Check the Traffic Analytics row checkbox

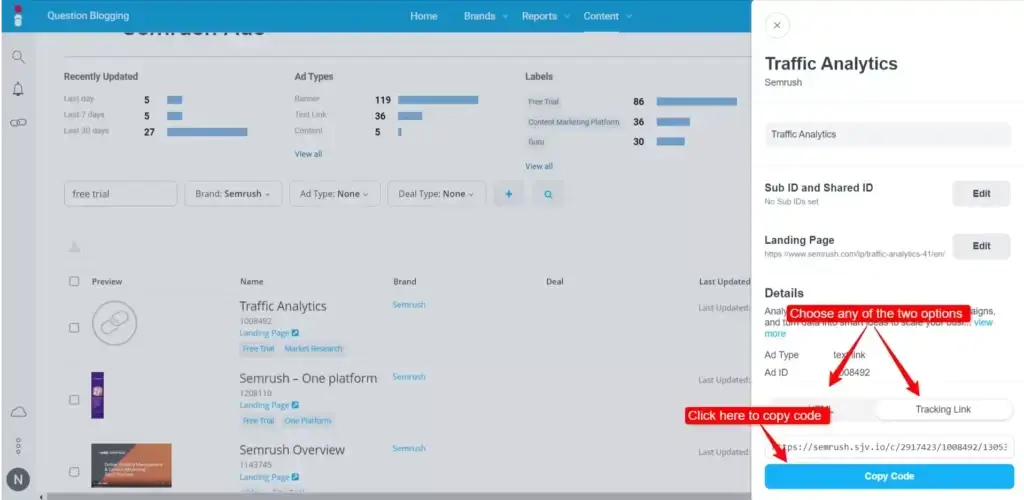(x=74, y=328)
